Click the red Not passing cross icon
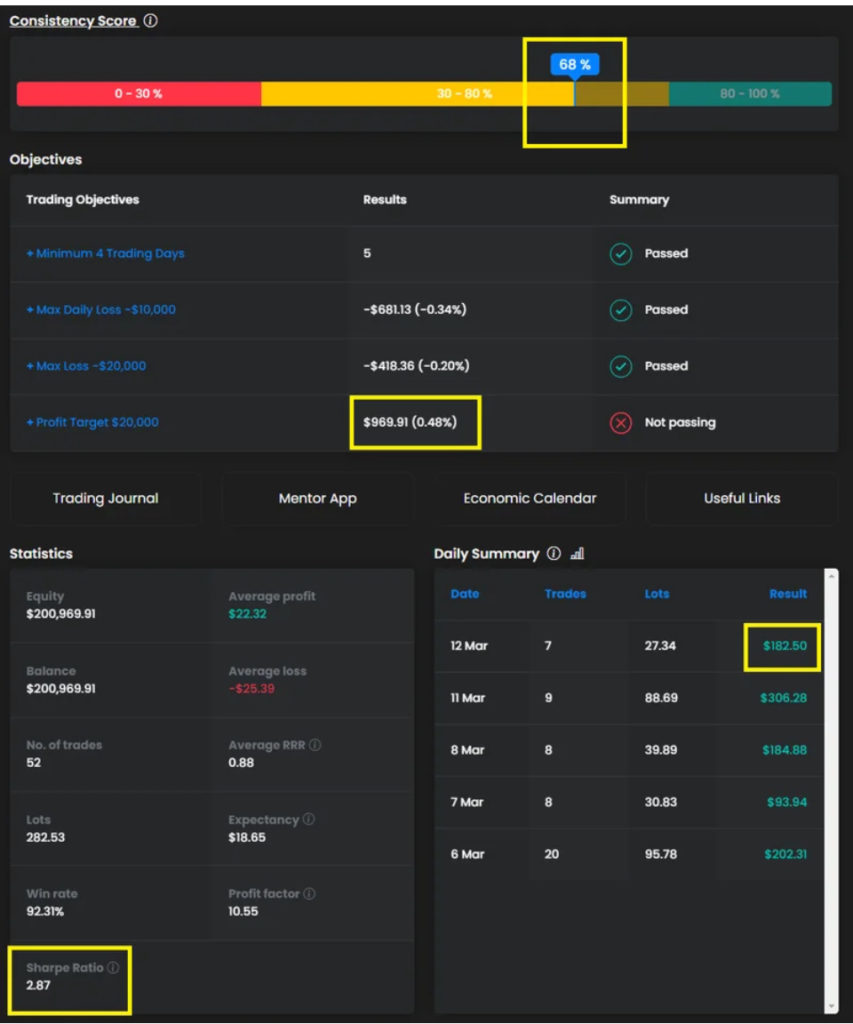 tap(621, 423)
